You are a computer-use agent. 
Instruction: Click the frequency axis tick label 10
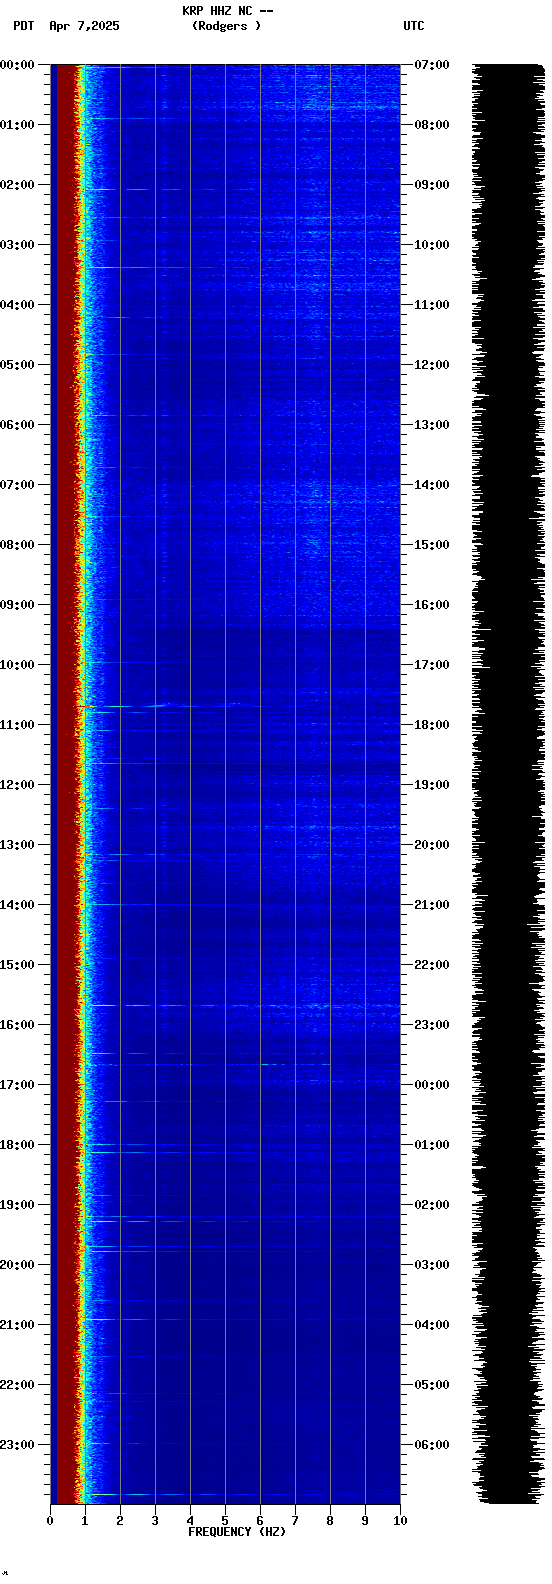coord(400,1521)
